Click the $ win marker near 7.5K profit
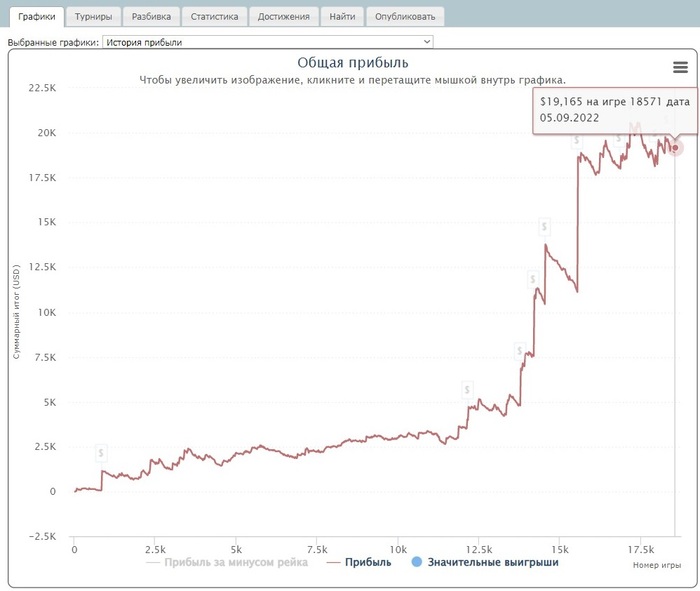 [x=519, y=351]
